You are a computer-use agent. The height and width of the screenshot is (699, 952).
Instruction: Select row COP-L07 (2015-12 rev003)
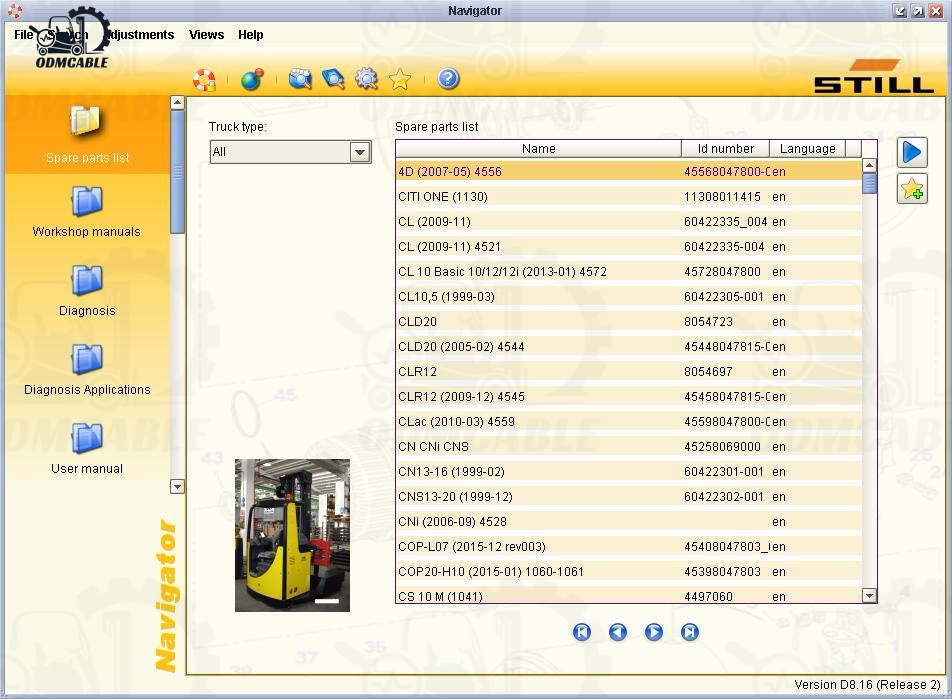pos(628,546)
